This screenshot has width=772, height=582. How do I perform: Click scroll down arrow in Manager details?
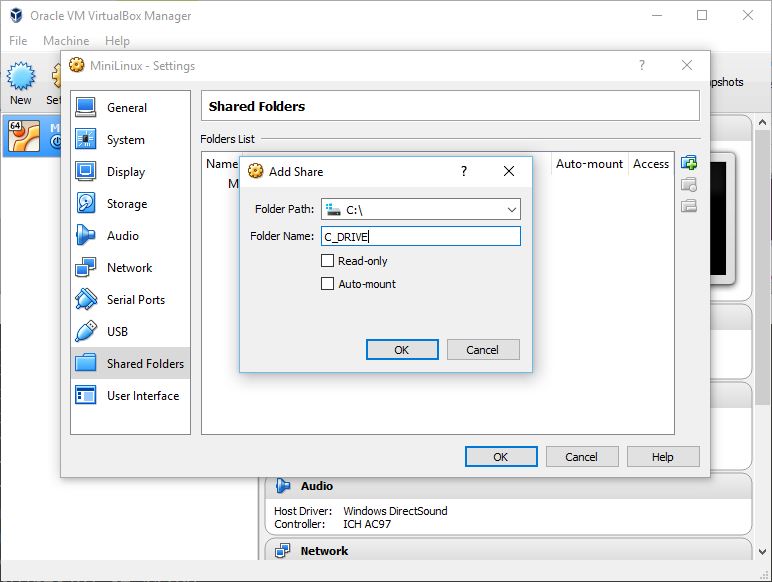click(762, 552)
